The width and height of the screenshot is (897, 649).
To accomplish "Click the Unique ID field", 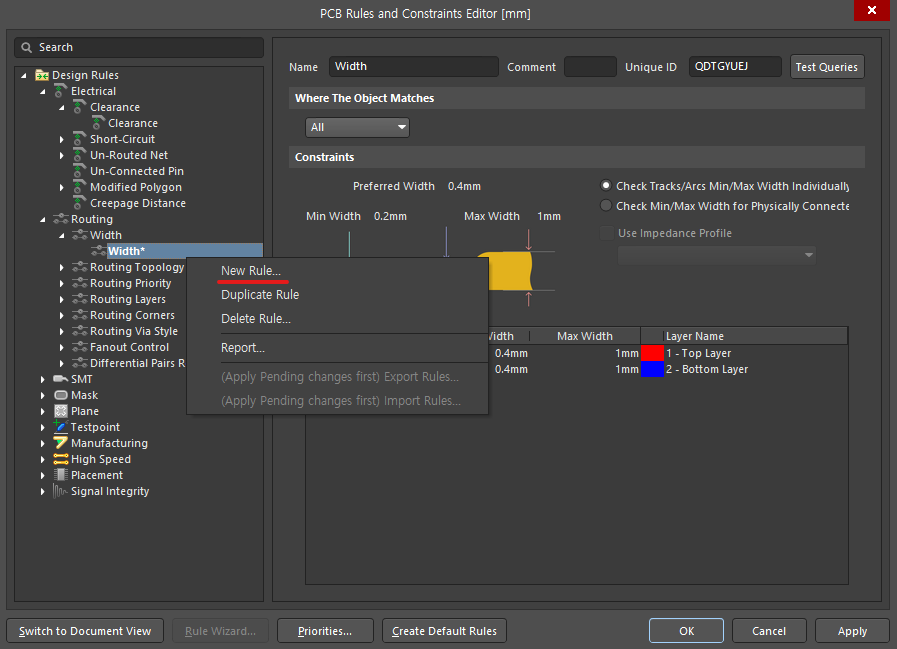I will click(x=735, y=66).
